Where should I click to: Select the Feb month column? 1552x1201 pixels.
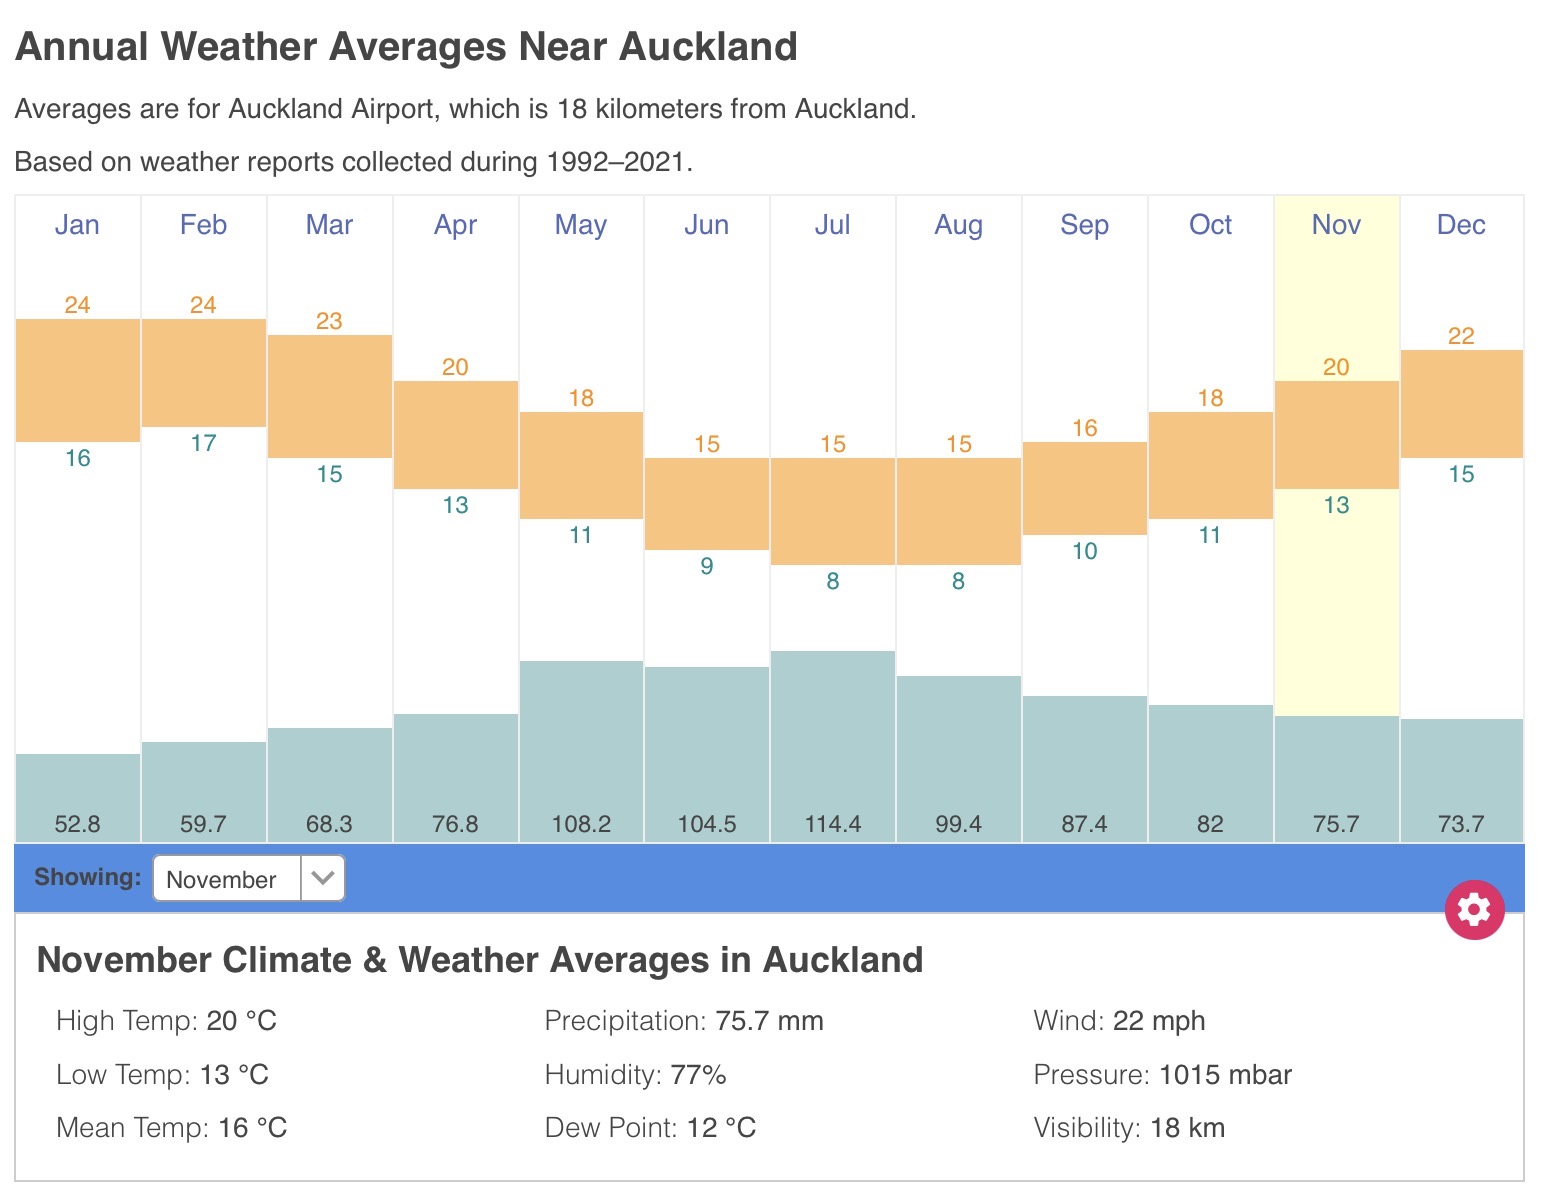[203, 225]
